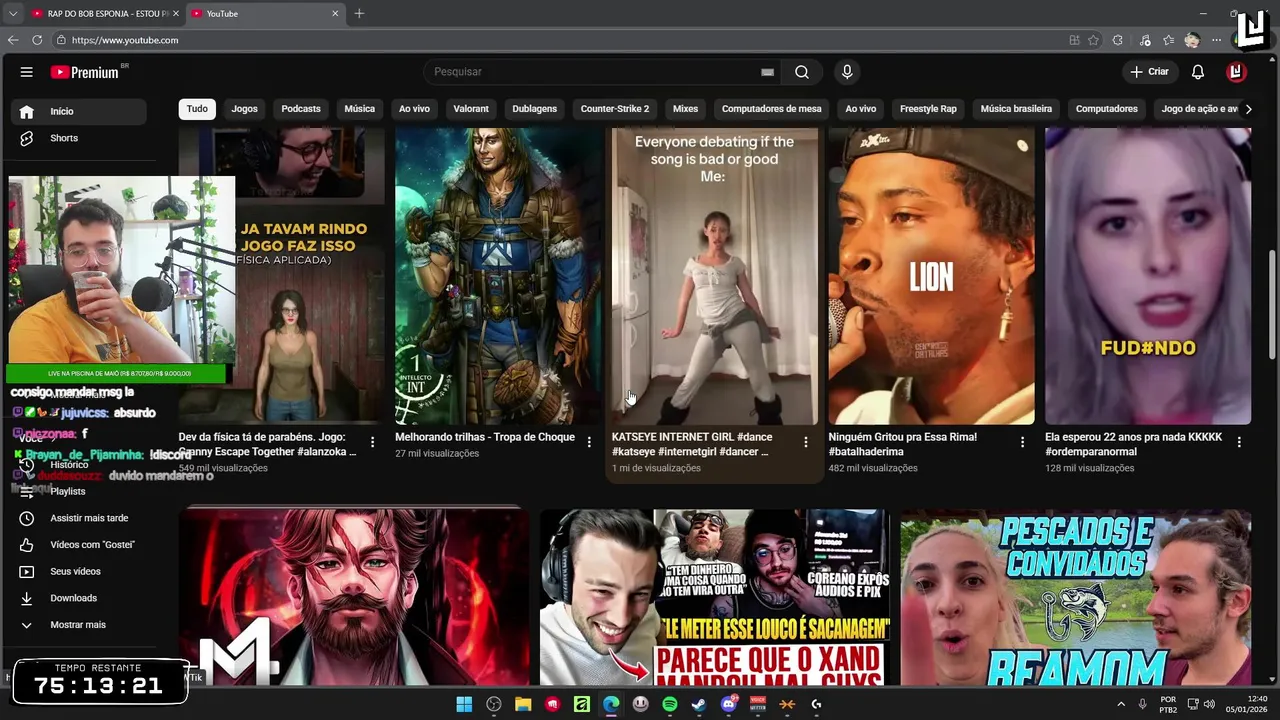Screen dimensions: 1280x720
Task: Open the Windows Start menu
Action: [x=464, y=704]
